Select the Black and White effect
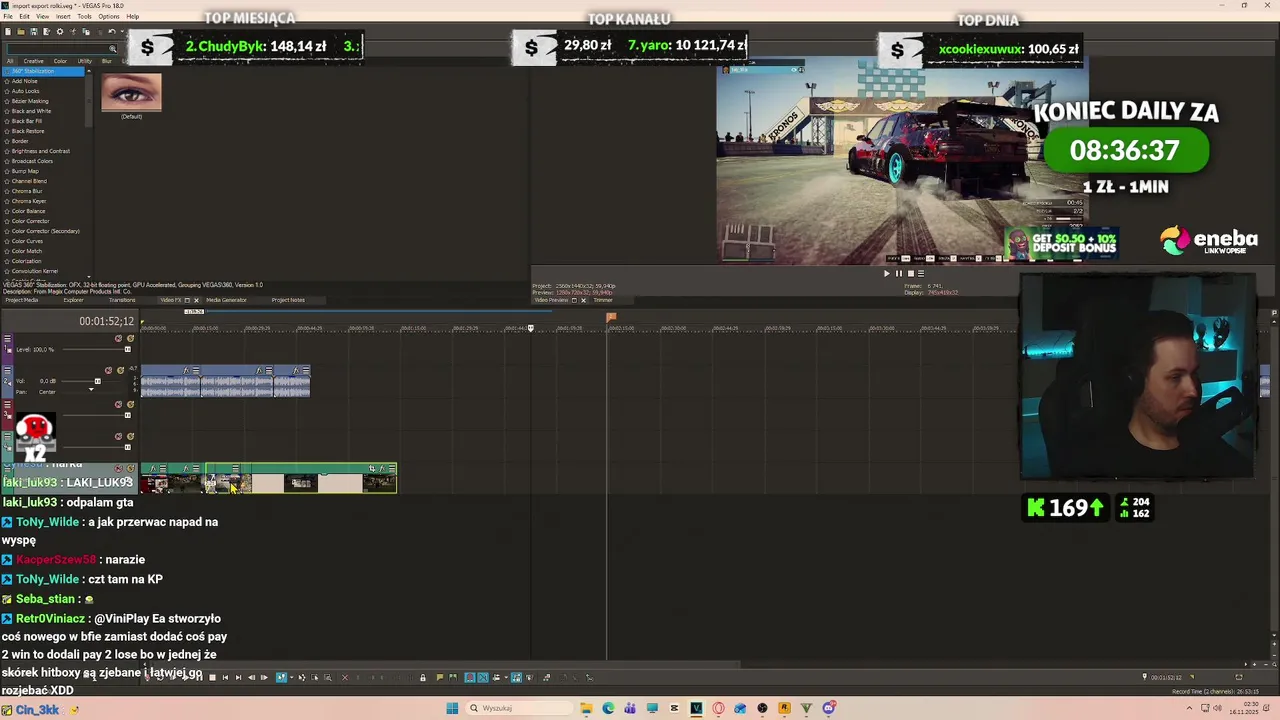1280x720 pixels. [x=31, y=111]
